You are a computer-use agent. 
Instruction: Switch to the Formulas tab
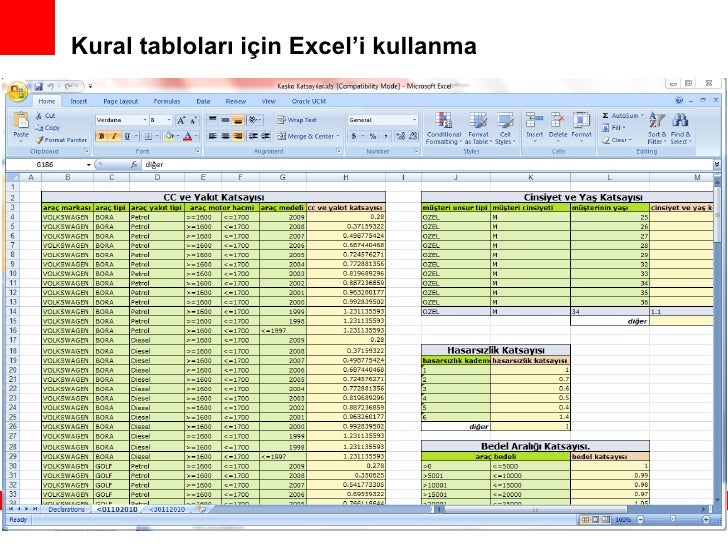[x=167, y=101]
